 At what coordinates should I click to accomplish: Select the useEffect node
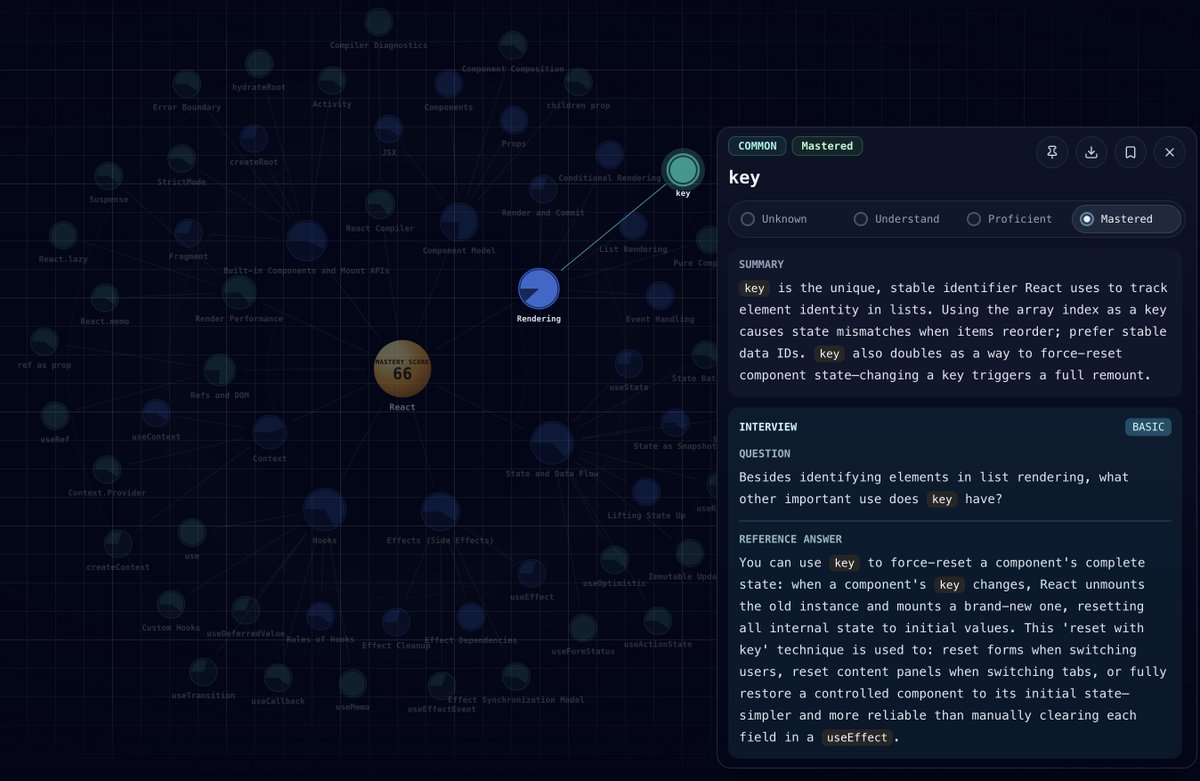[x=532, y=573]
